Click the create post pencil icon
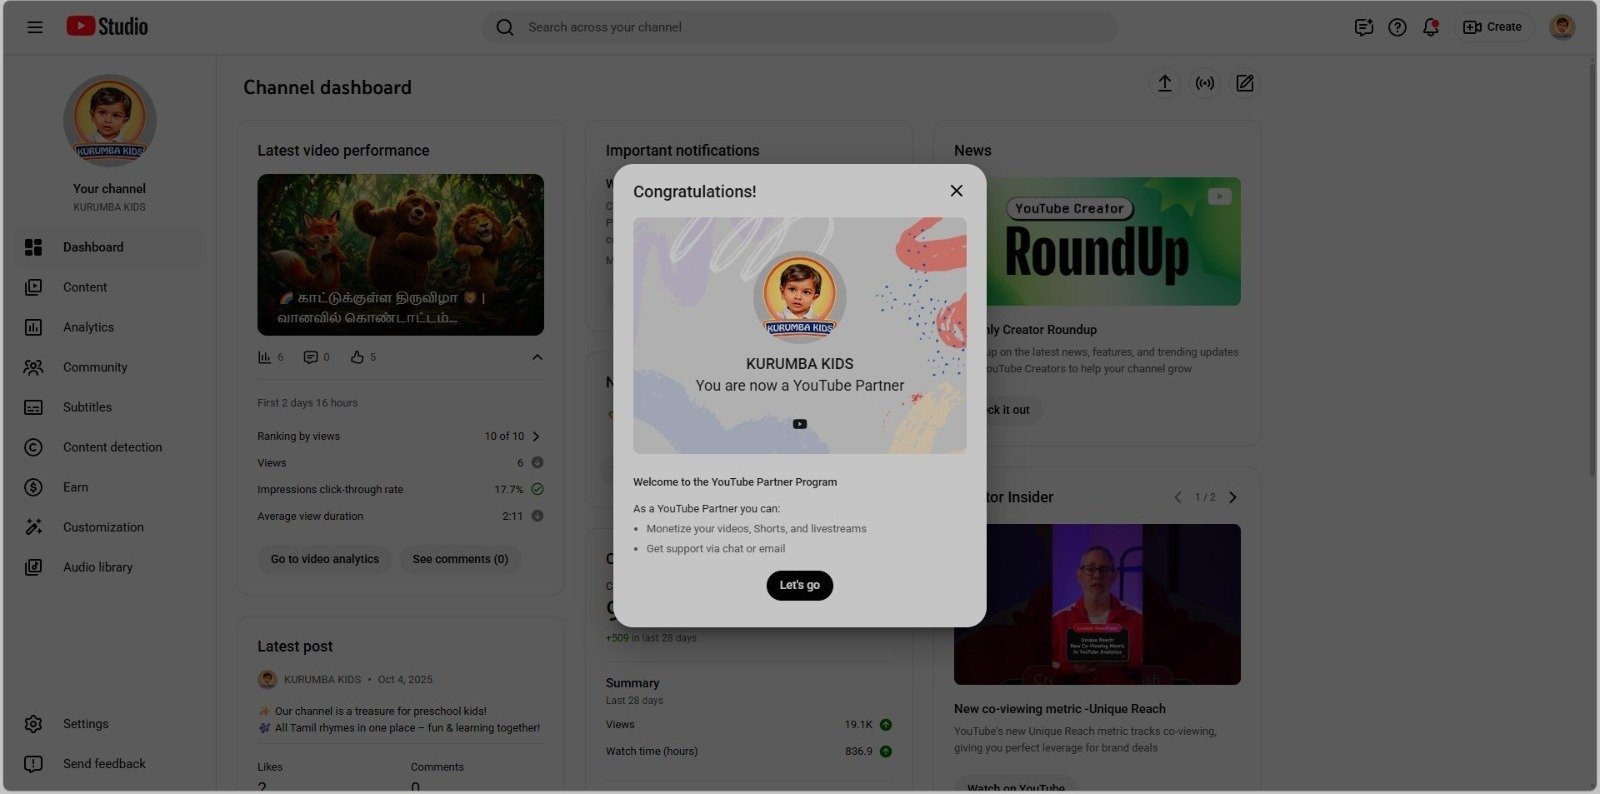Image resolution: width=1600 pixels, height=794 pixels. [1245, 84]
